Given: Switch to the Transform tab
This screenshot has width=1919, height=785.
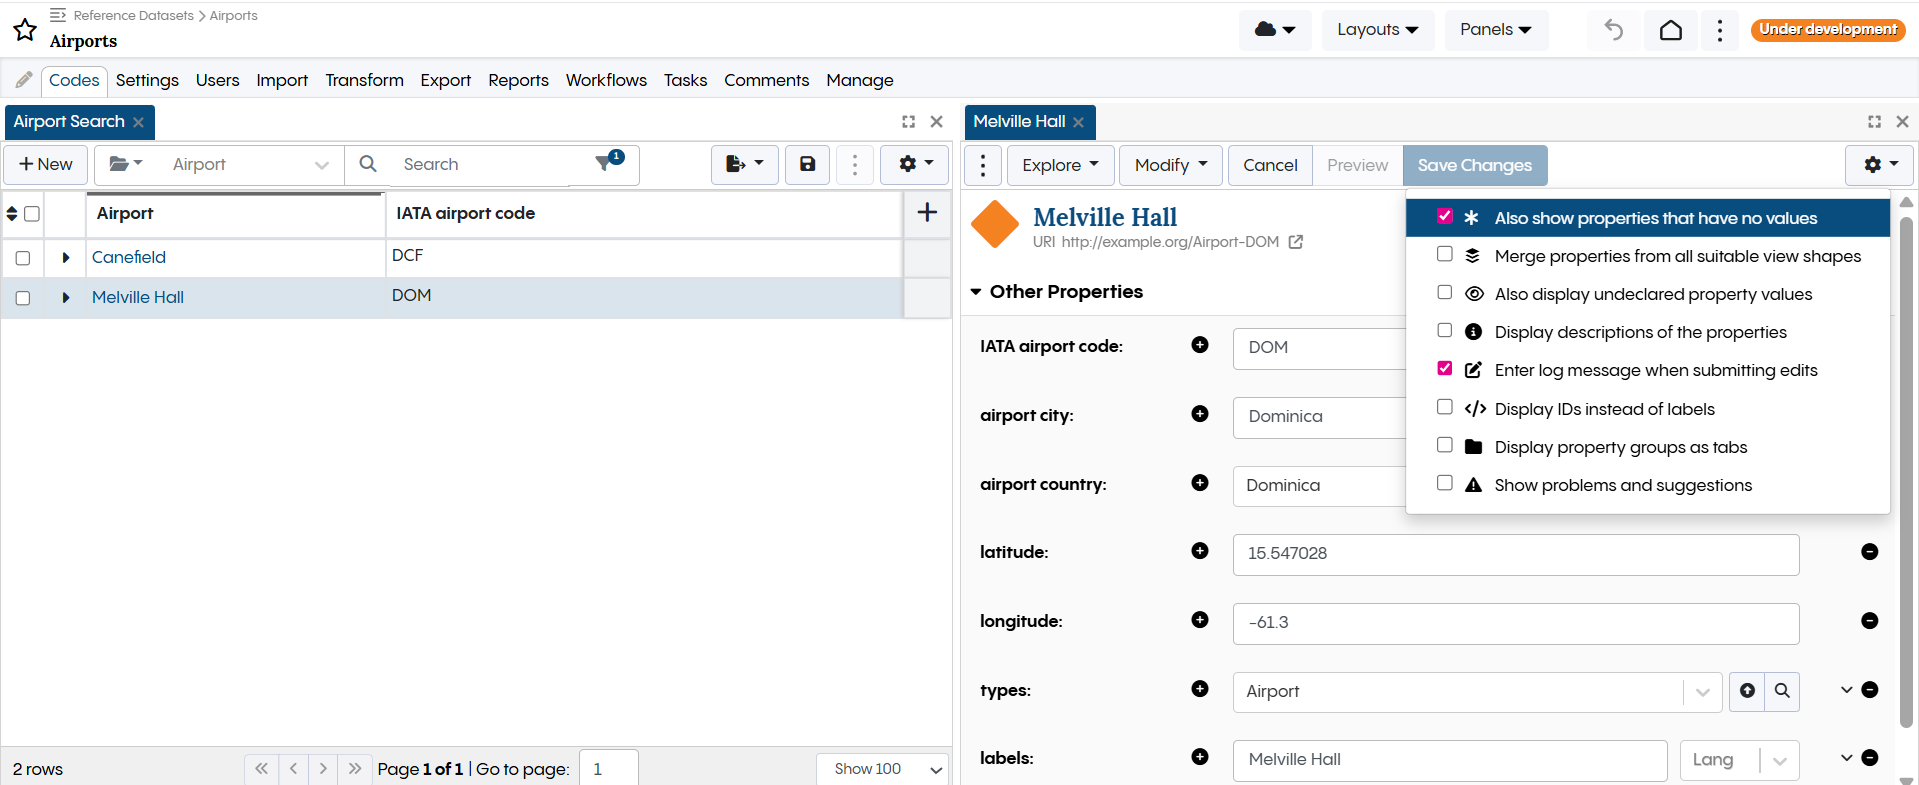Looking at the screenshot, I should pyautogui.click(x=364, y=80).
